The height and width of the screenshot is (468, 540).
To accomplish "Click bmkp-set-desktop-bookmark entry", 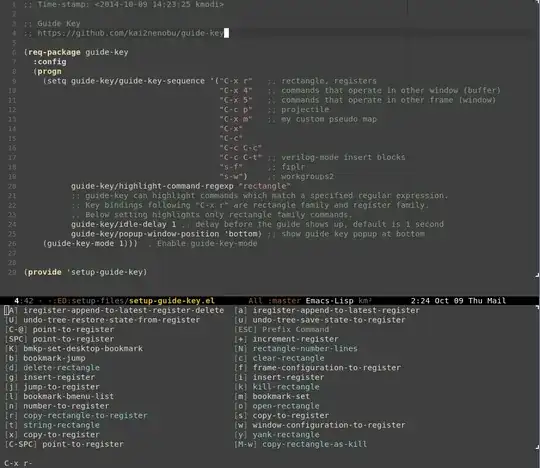I will 74,349.
